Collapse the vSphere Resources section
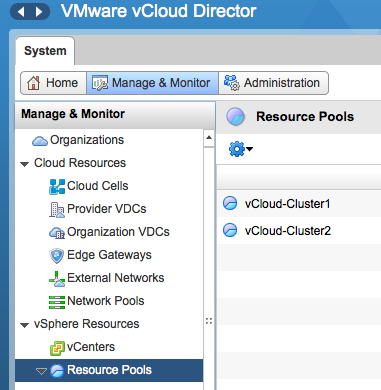The image size is (381, 390). coord(24,325)
